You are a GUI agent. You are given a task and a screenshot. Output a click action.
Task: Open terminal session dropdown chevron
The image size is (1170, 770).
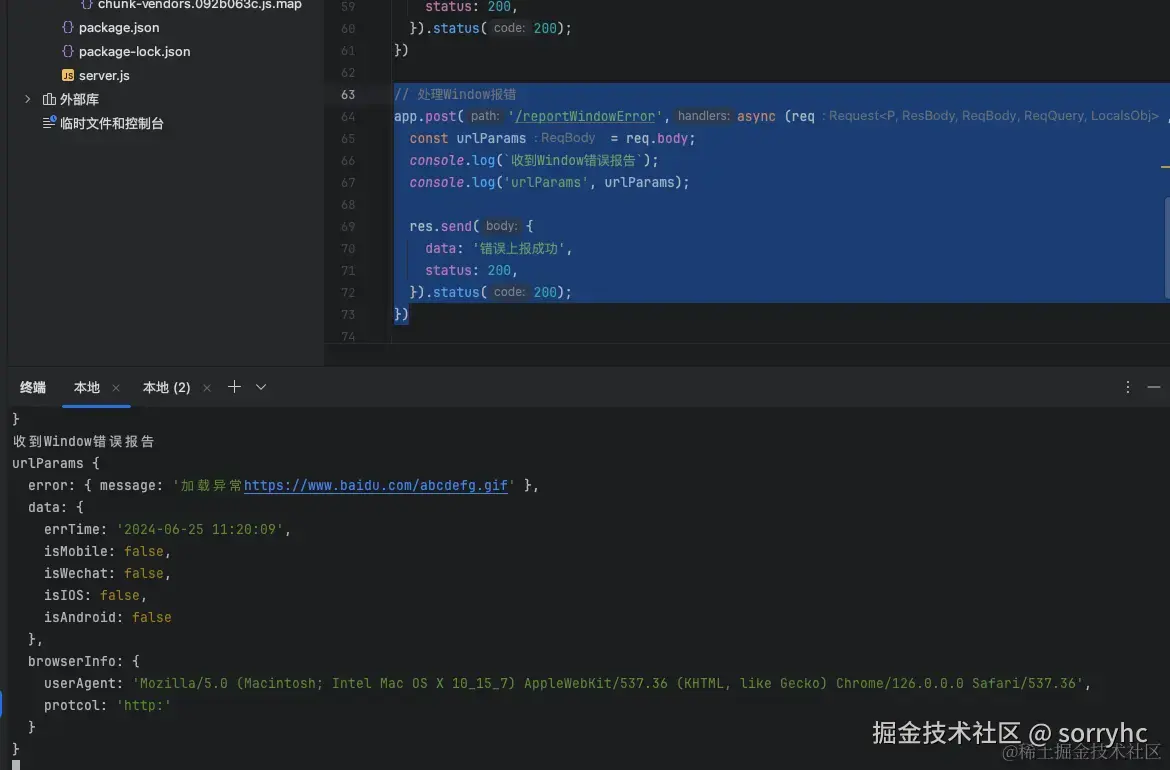(260, 387)
